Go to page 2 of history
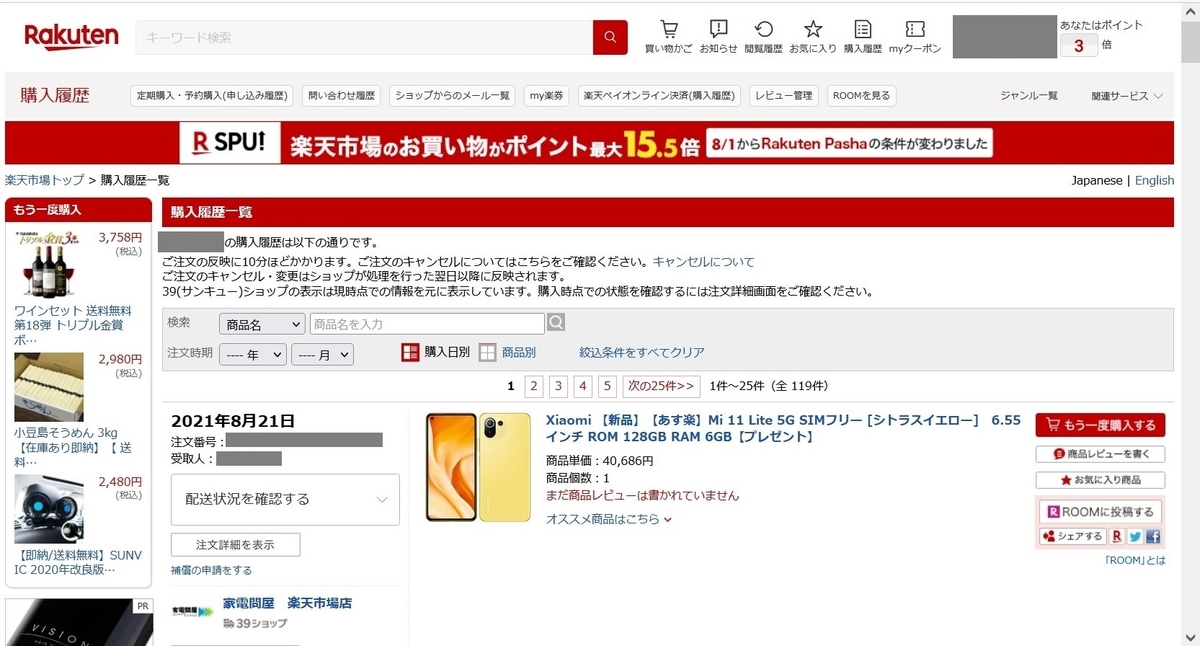This screenshot has height=646, width=1200. 534,386
